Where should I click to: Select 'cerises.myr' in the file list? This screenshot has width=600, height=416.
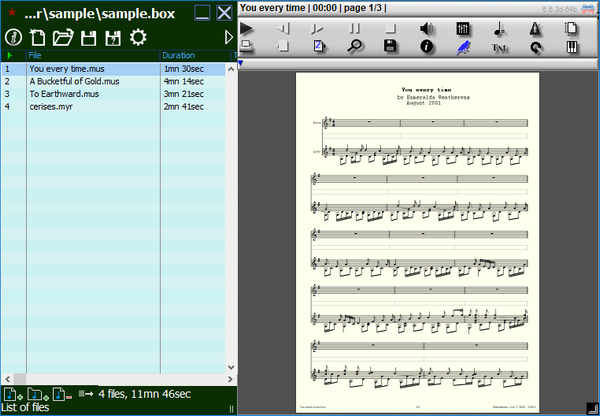[x=50, y=105]
